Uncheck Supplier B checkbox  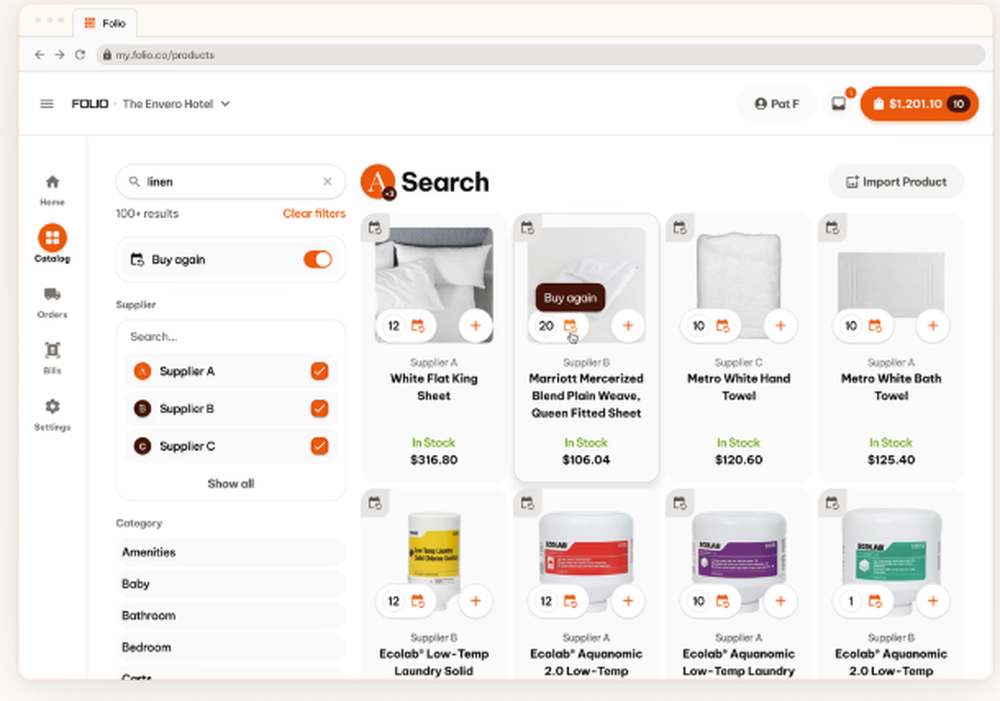click(320, 408)
